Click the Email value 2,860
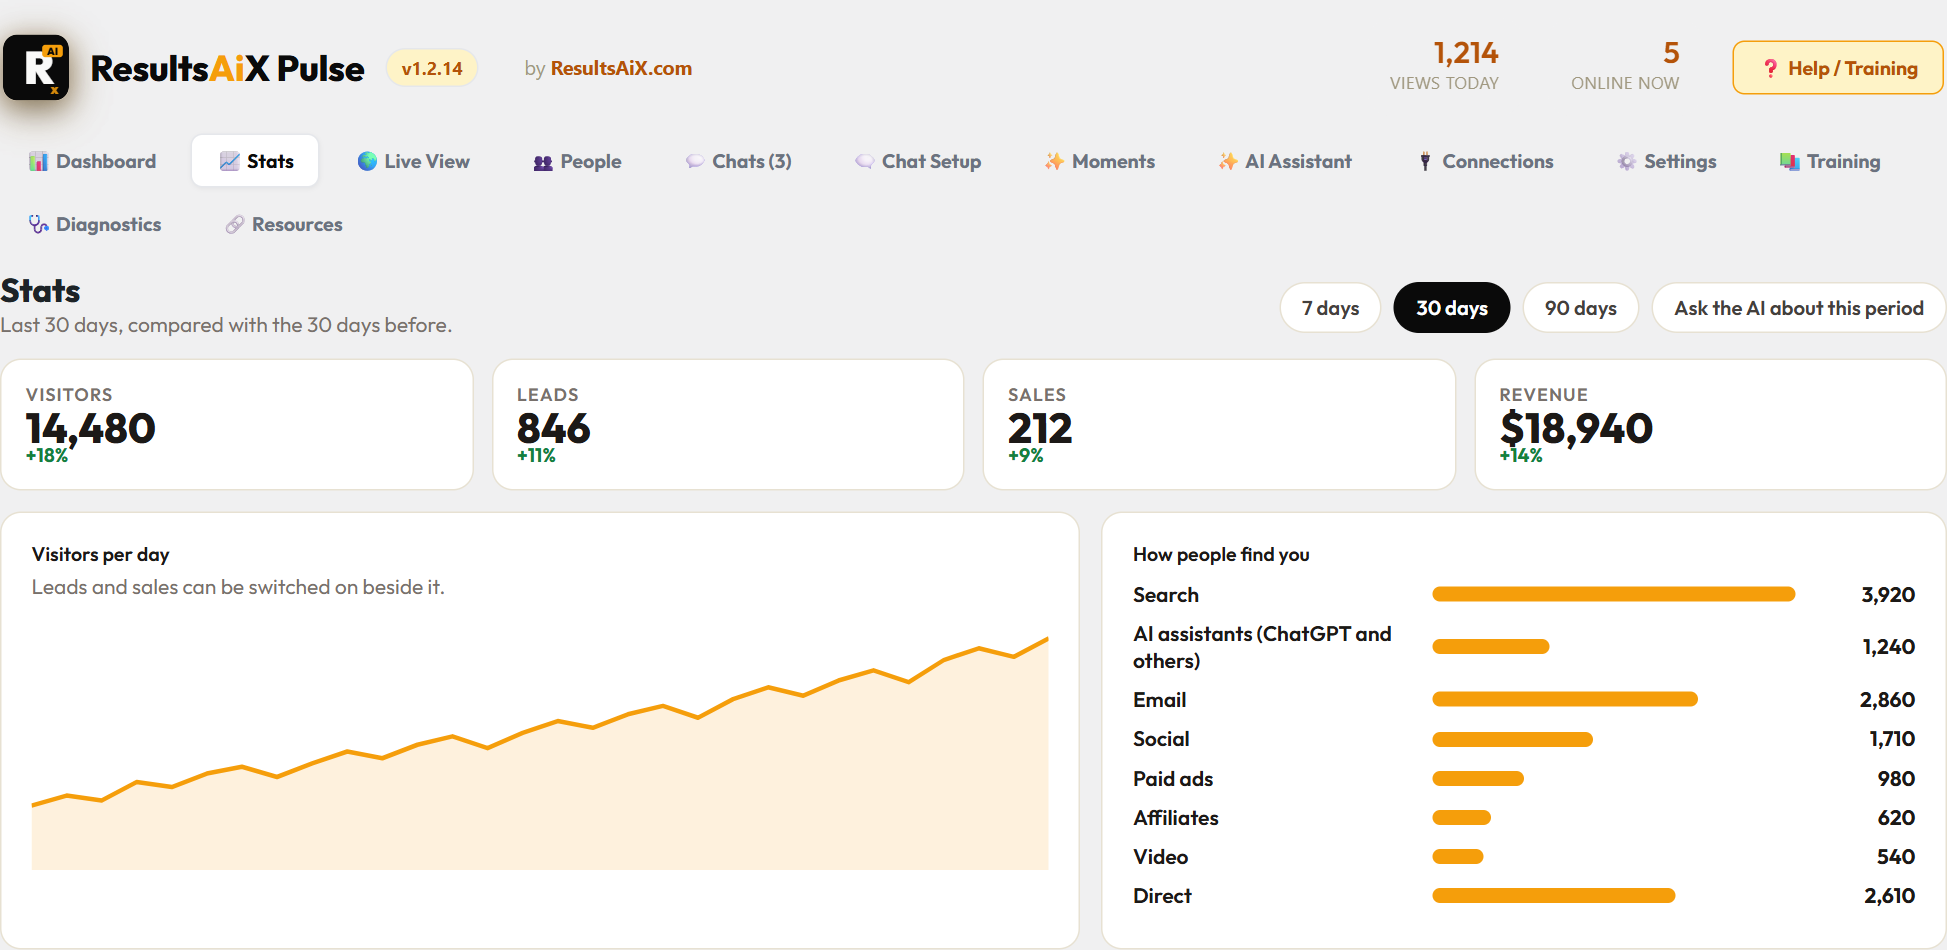The height and width of the screenshot is (950, 1947). [1887, 700]
